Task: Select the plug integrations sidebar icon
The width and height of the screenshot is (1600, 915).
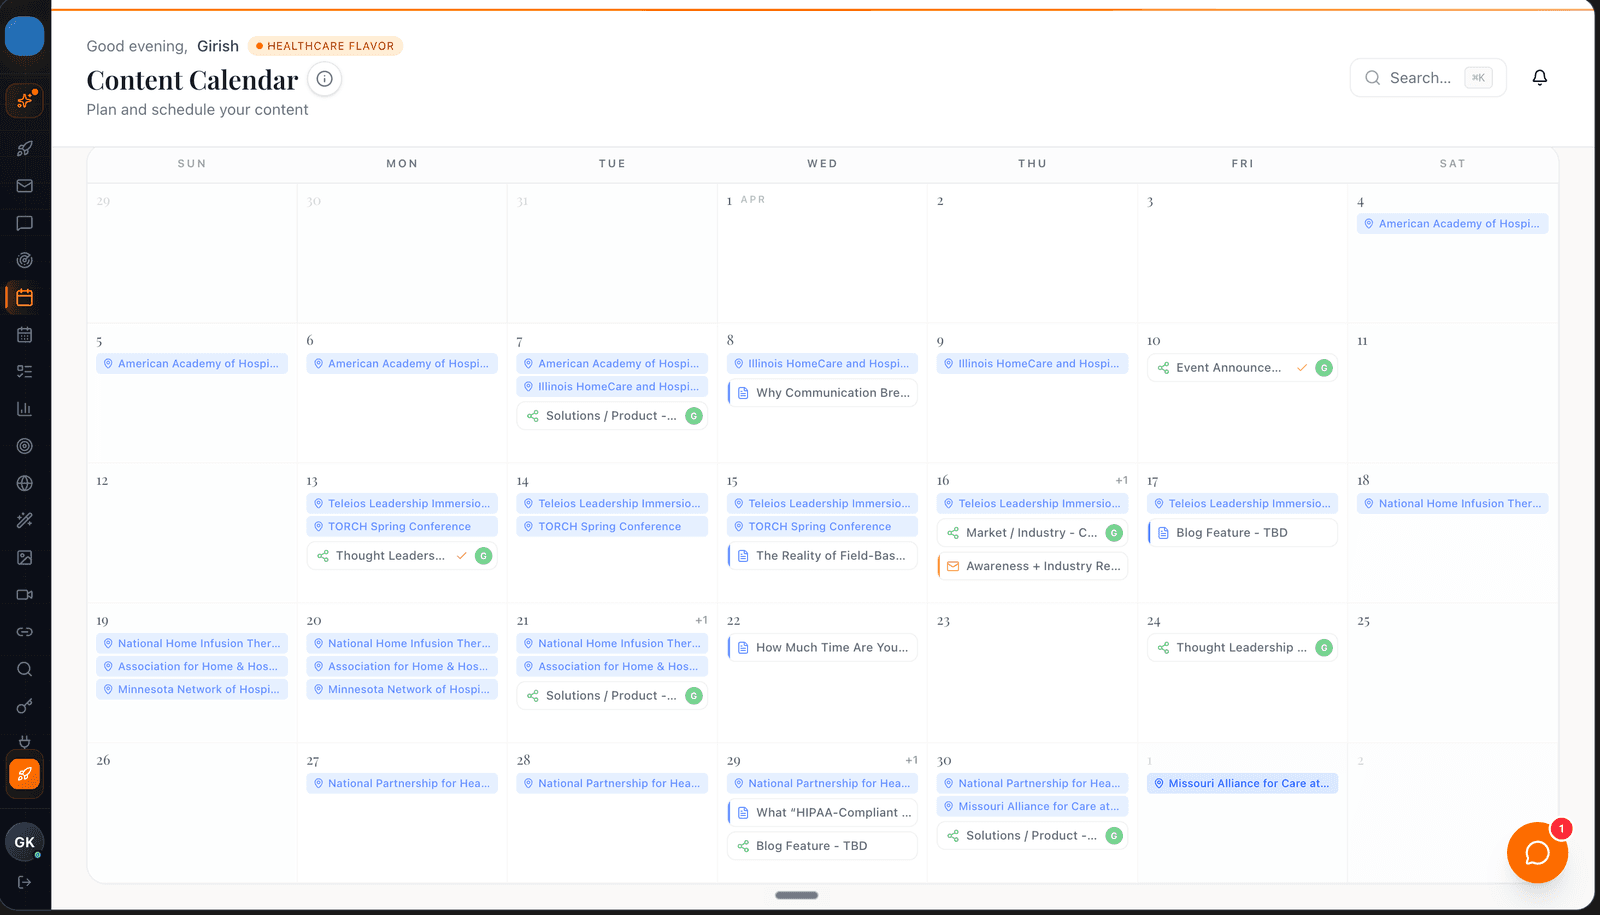Action: [25, 741]
